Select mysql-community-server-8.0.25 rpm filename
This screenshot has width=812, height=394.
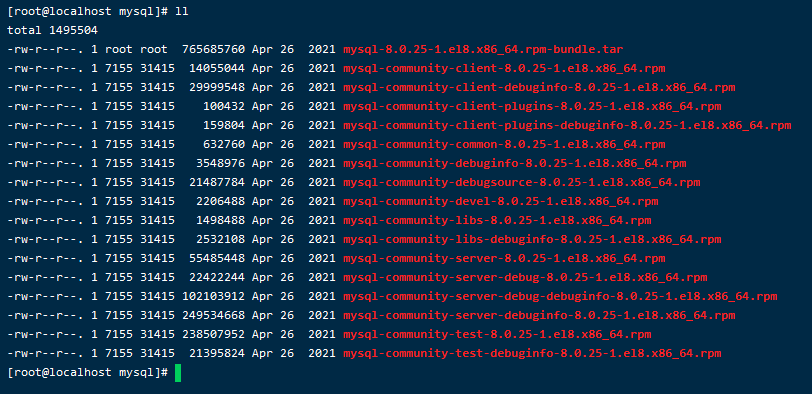(504, 258)
